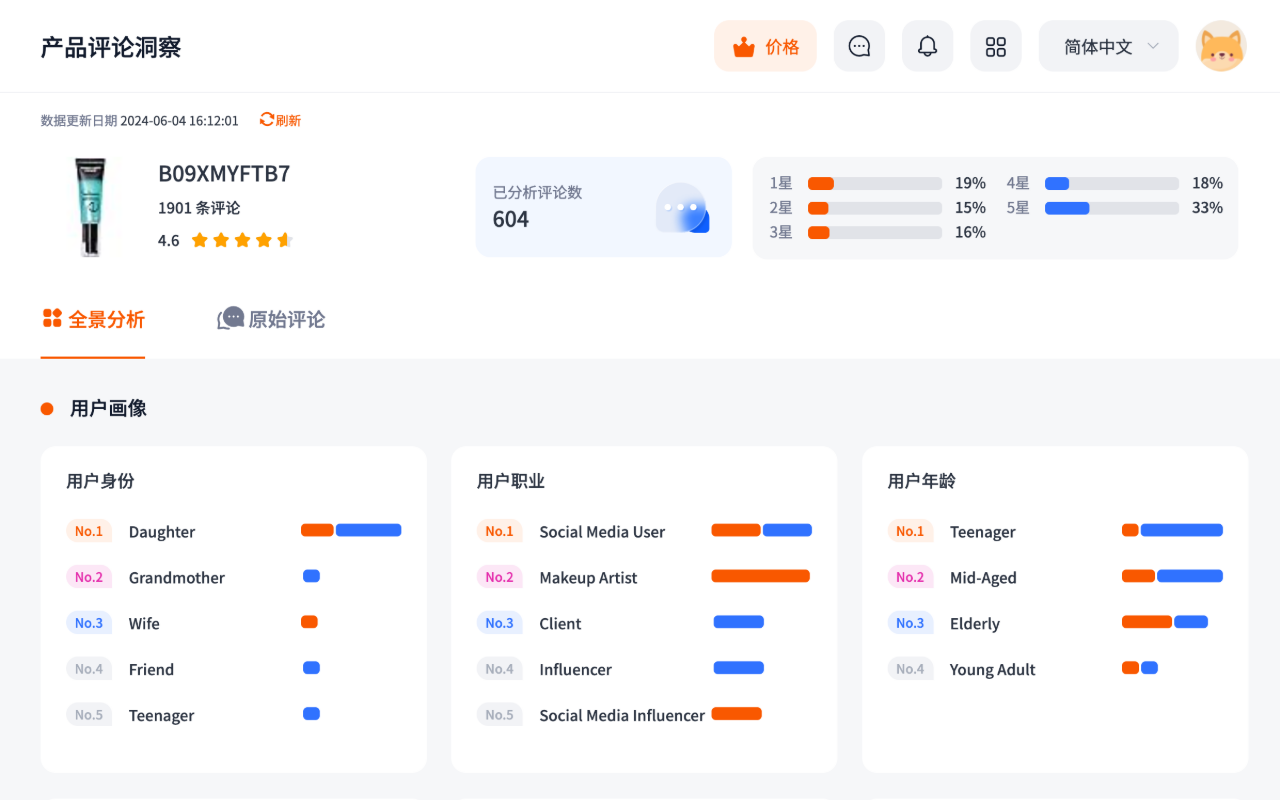
Task: Select the 全景分析 tab
Action: point(106,318)
